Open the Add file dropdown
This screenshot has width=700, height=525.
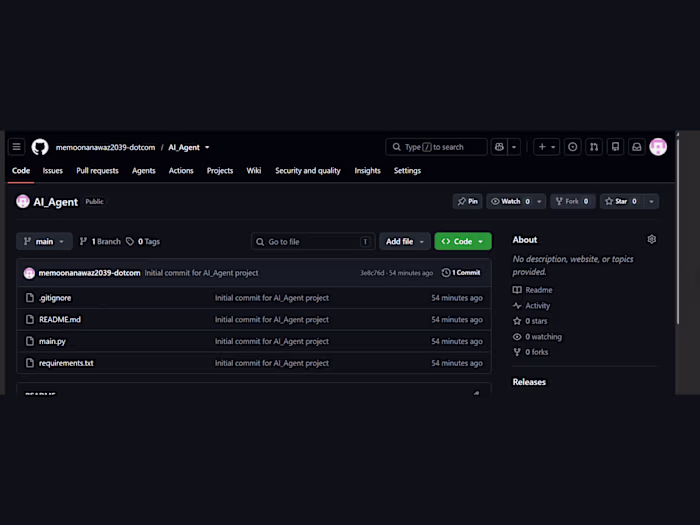(x=404, y=242)
